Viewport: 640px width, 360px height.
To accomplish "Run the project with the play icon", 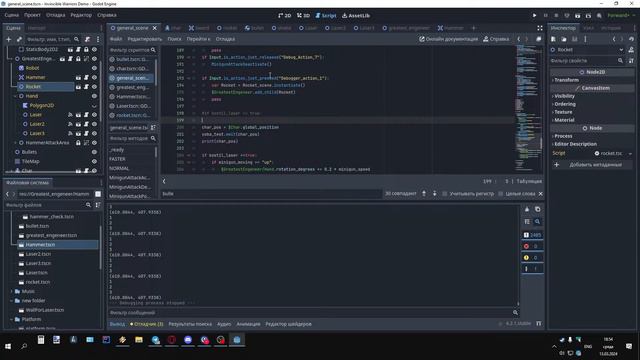I will (534, 16).
